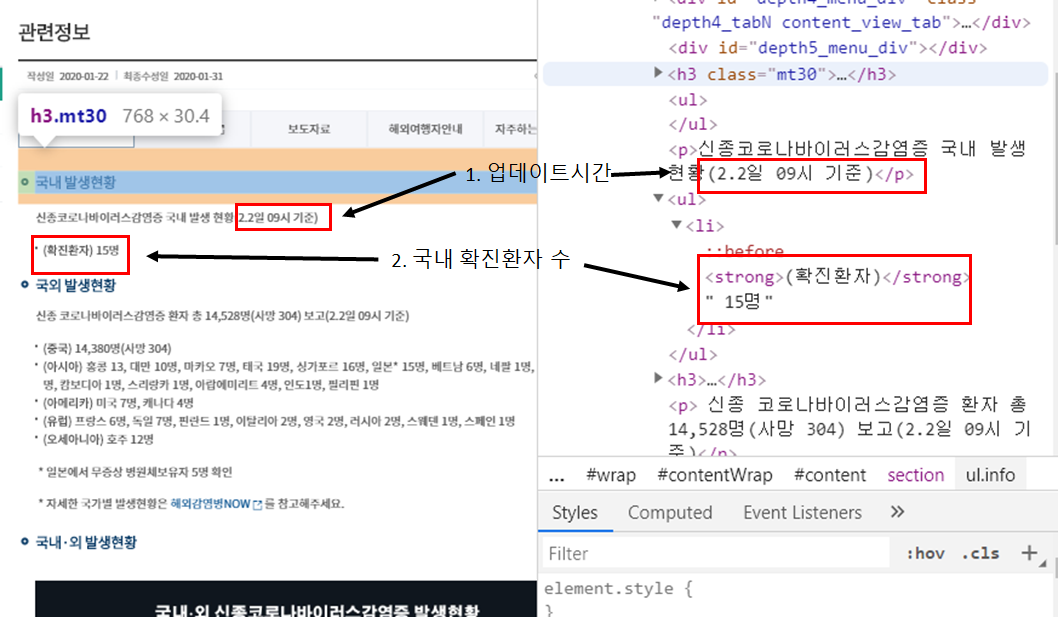Click the 국내·외 발생현황 heading
The height and width of the screenshot is (617, 1058).
pos(86,542)
